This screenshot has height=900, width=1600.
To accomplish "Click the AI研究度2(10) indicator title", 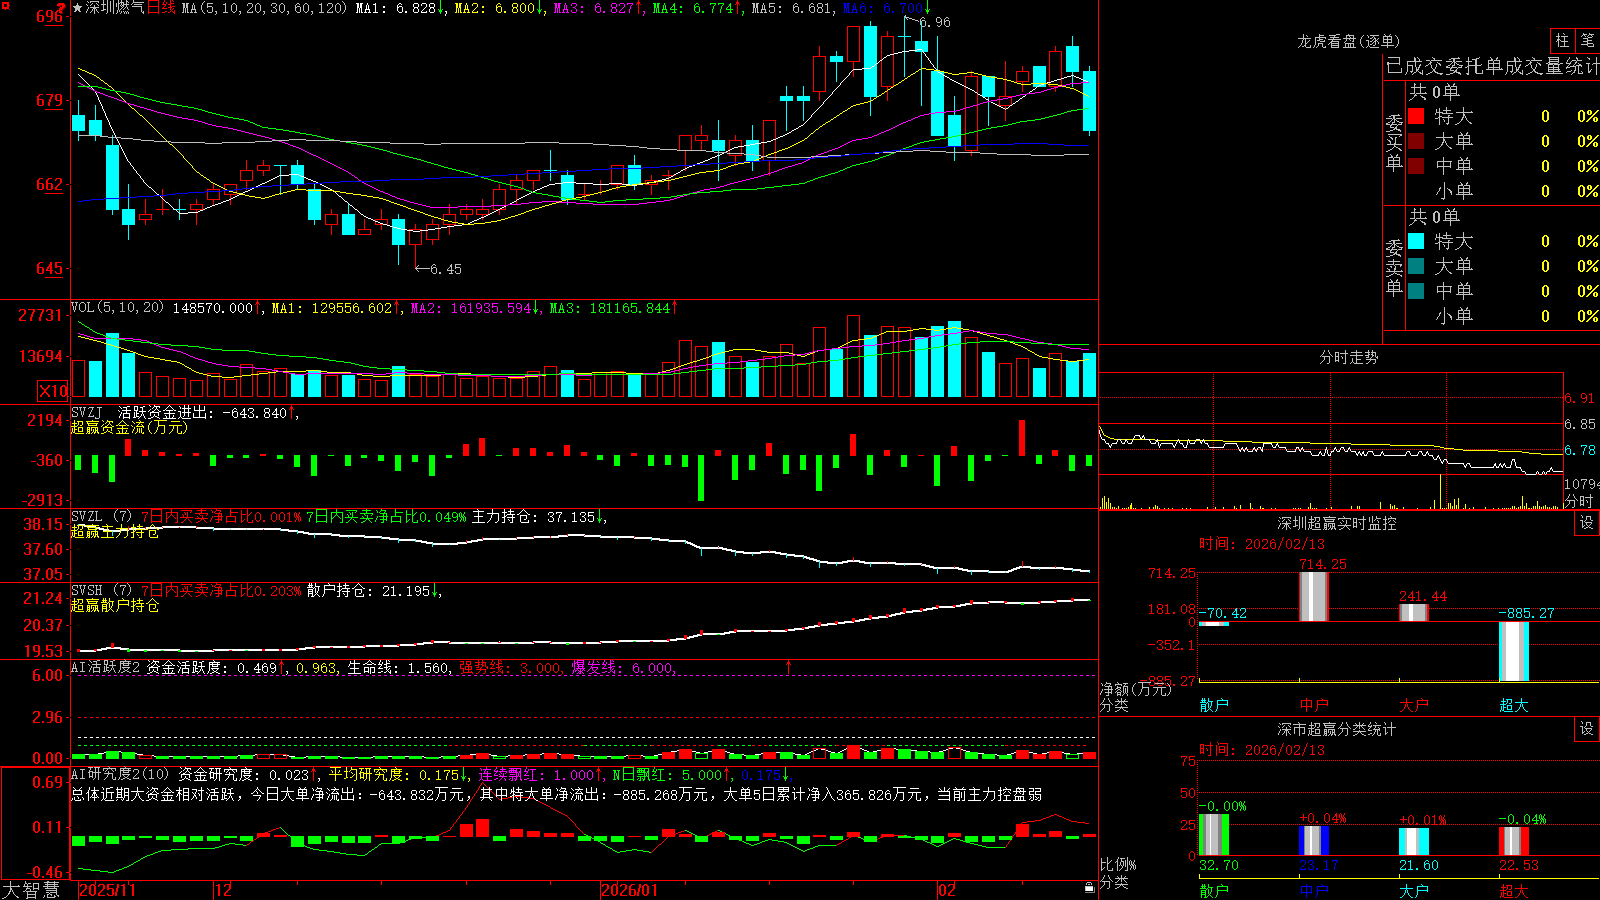I will [x=120, y=774].
